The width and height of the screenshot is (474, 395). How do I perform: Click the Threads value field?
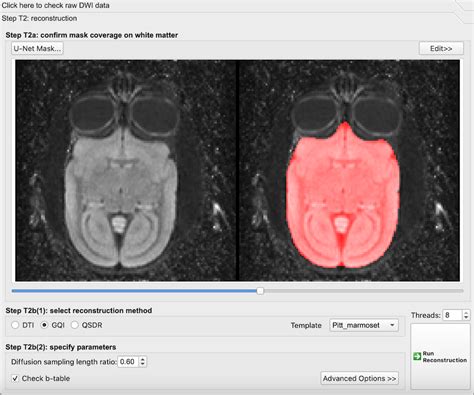tap(452, 315)
